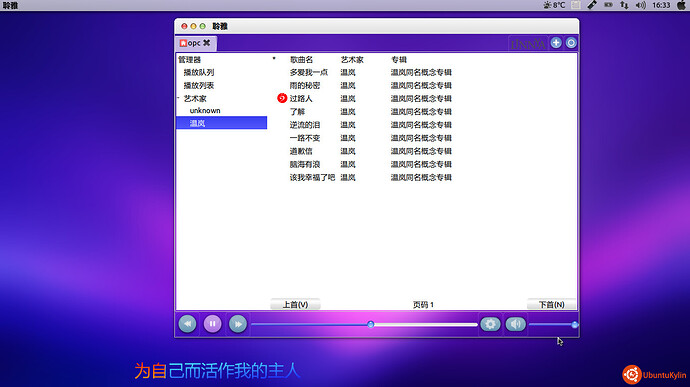Select artist 温岚 in the sidebar
Image resolution: width=690 pixels, height=387 pixels.
pyautogui.click(x=221, y=123)
